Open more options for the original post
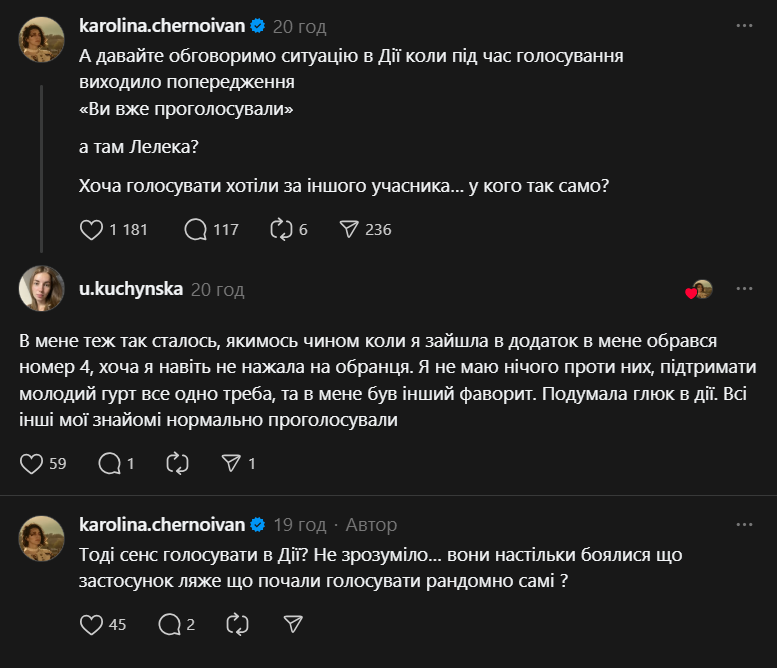Viewport: 777px width, 668px height. [744, 26]
